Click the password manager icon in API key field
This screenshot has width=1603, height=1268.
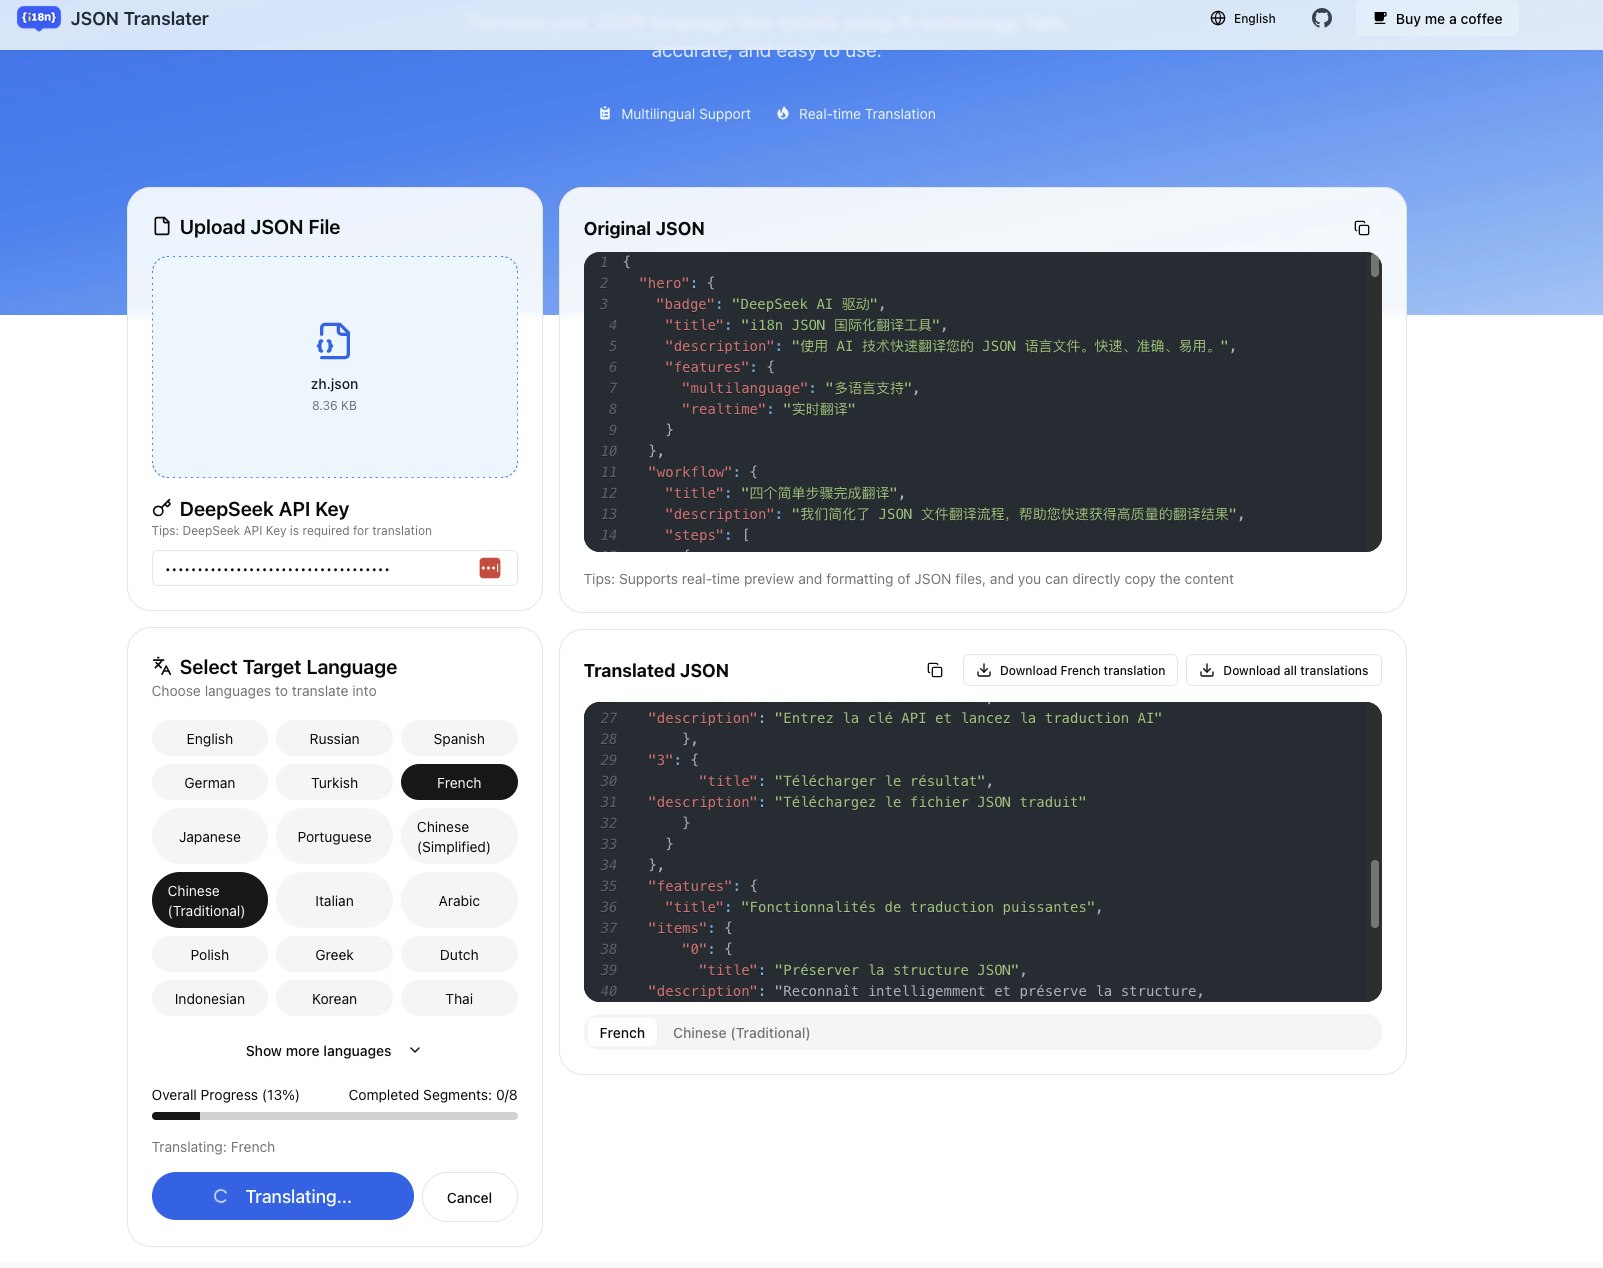(490, 568)
